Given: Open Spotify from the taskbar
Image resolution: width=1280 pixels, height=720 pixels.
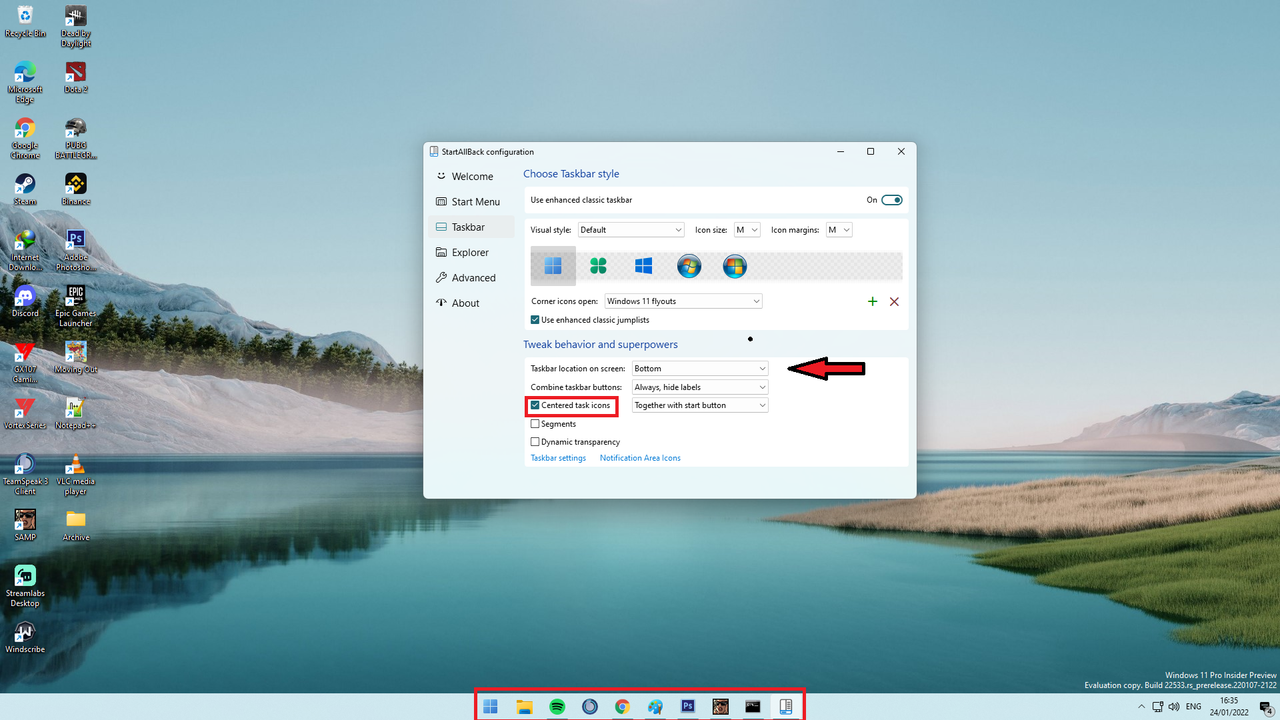Looking at the screenshot, I should coord(557,706).
